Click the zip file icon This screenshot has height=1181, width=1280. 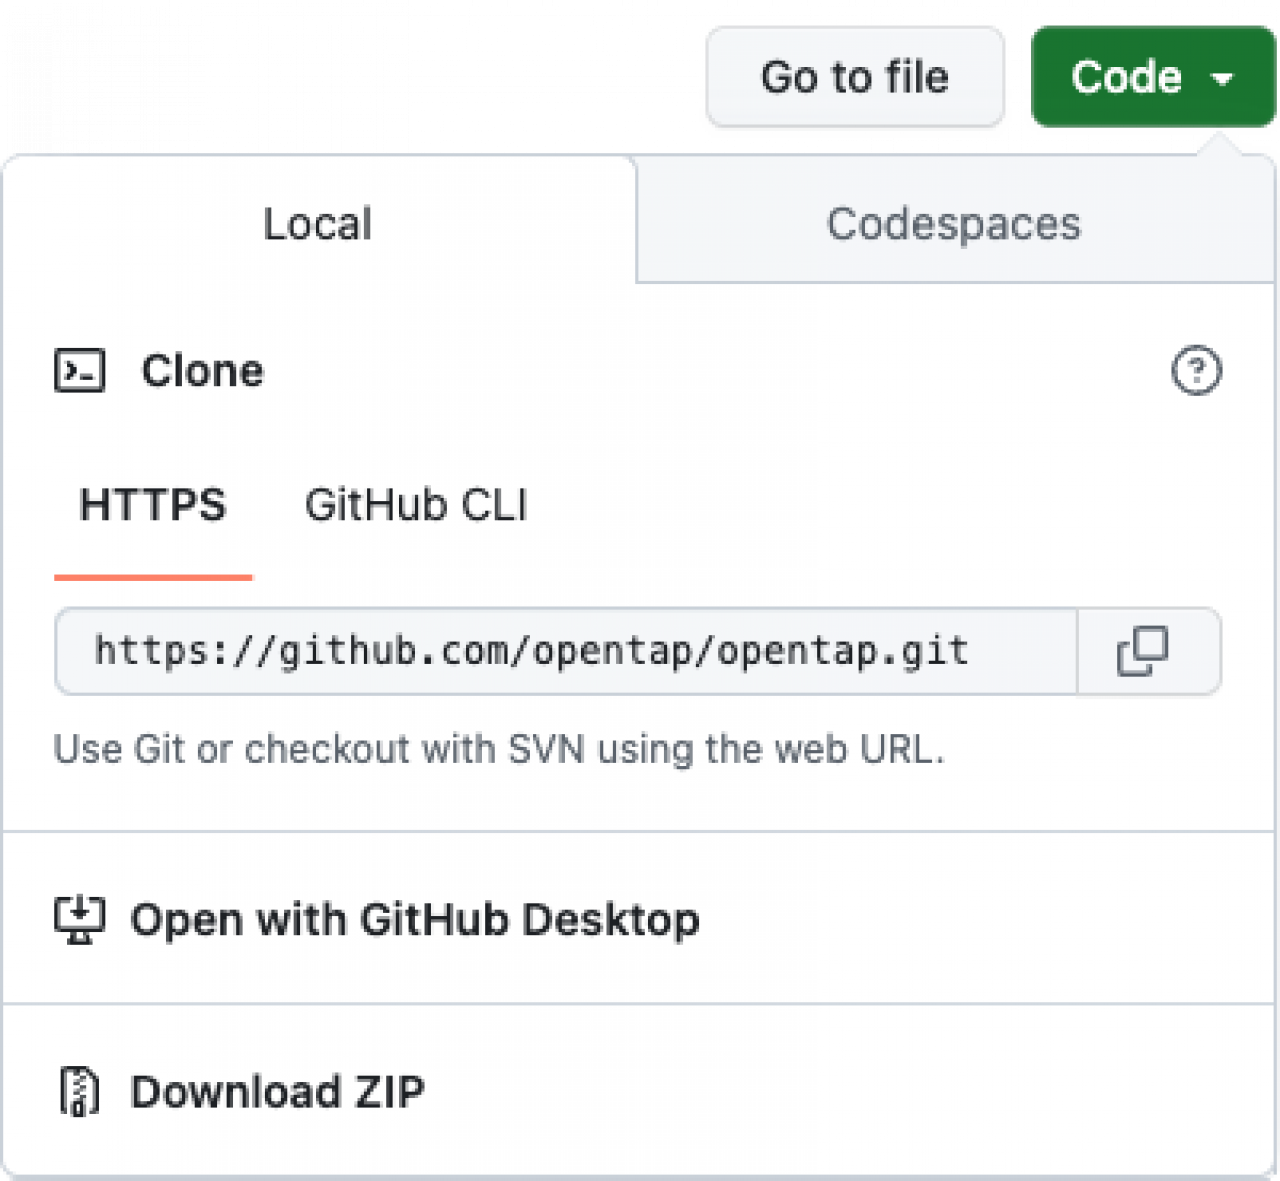(x=79, y=1091)
